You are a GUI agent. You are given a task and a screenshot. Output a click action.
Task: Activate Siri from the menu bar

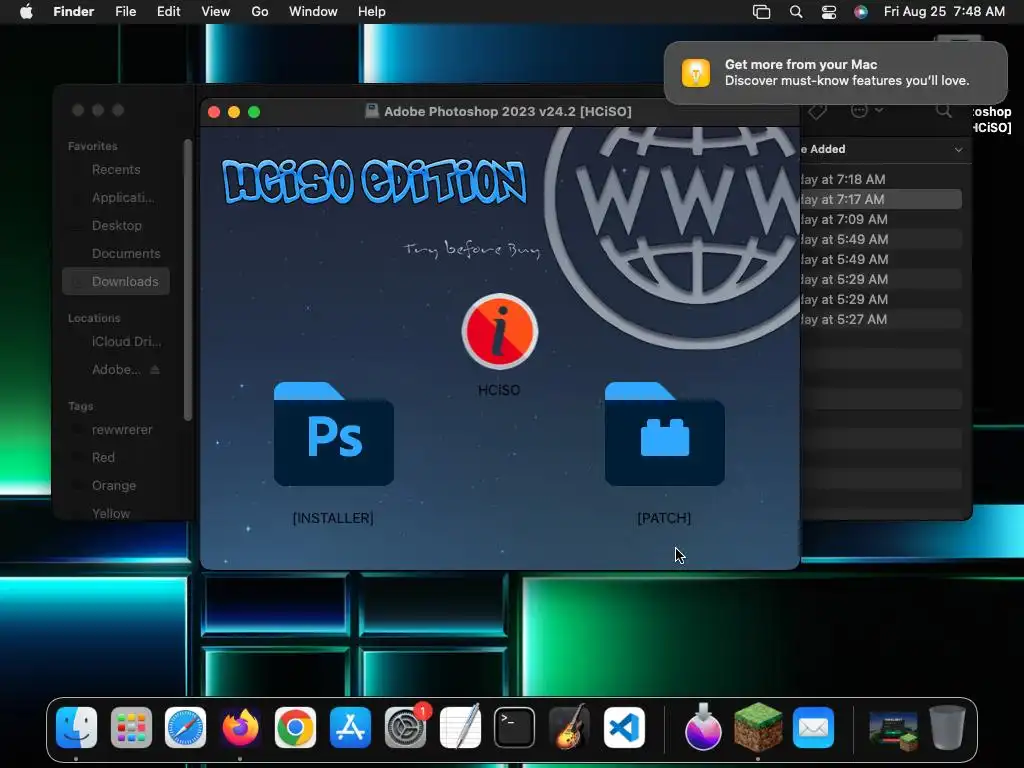(861, 12)
